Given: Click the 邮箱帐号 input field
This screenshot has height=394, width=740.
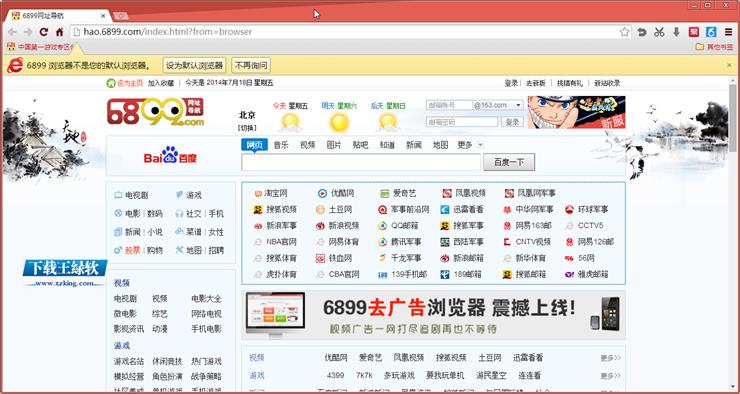Looking at the screenshot, I should click(449, 105).
